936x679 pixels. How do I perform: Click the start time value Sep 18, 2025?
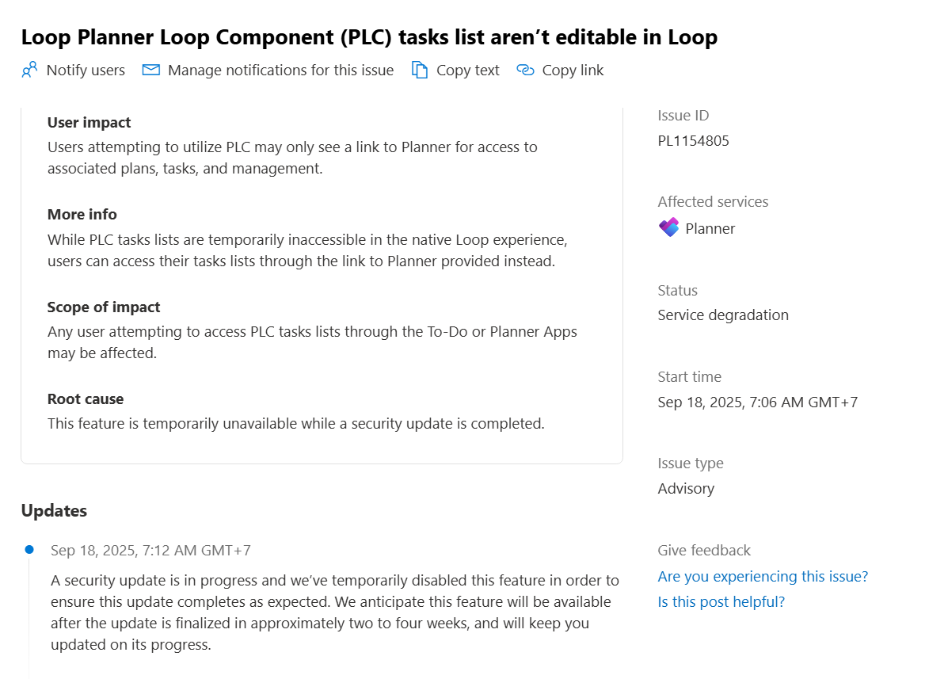757,402
